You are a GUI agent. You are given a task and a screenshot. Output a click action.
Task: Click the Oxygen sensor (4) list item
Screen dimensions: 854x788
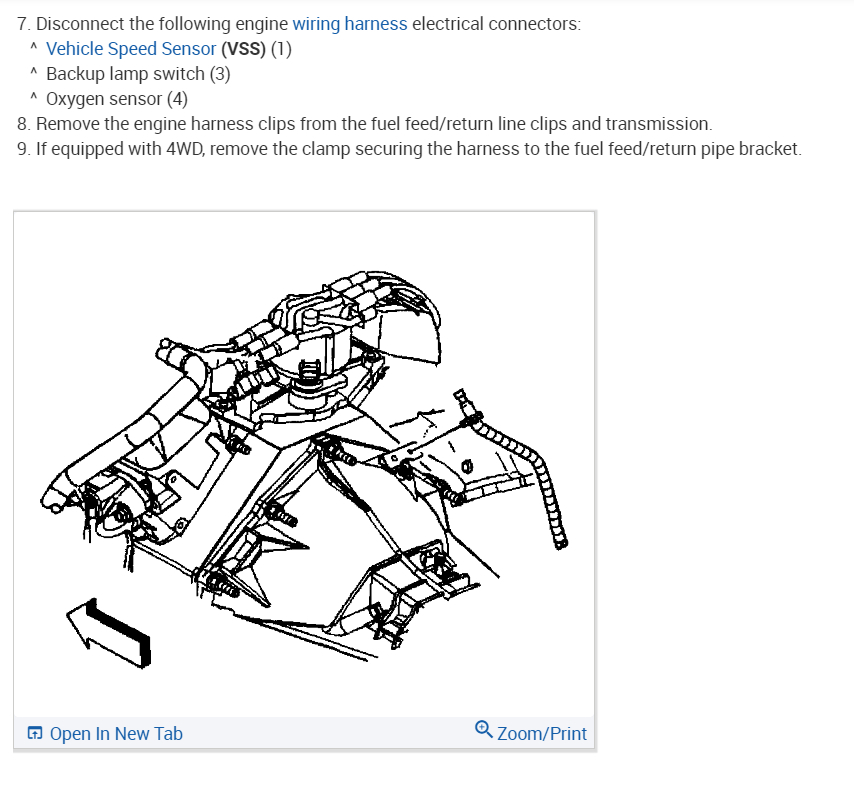pyautogui.click(x=117, y=99)
